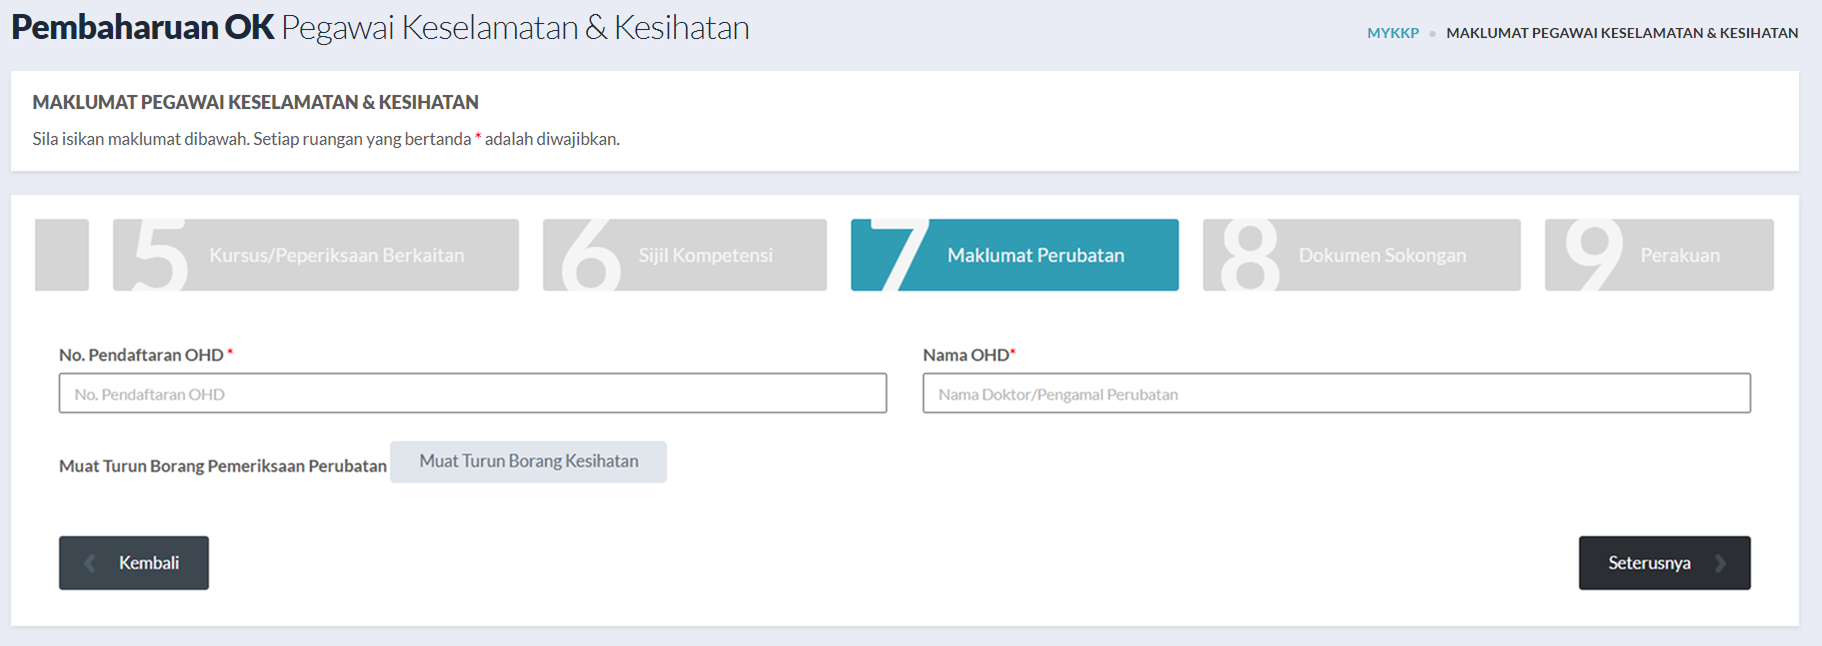Screen dimensions: 1822x646
Task: Select the Maklumat Perubatan step tab
Action: click(1015, 255)
